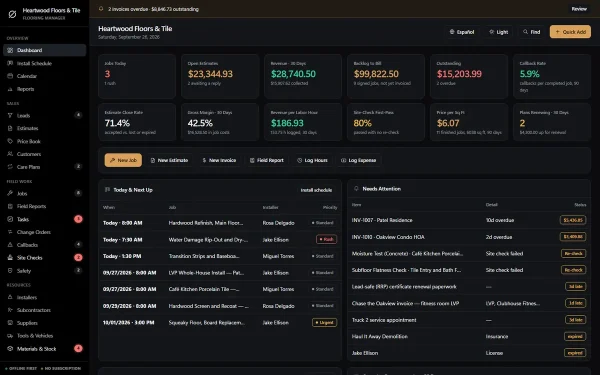
Task: Click the Price Book tag icon
Action: click(x=10, y=141)
